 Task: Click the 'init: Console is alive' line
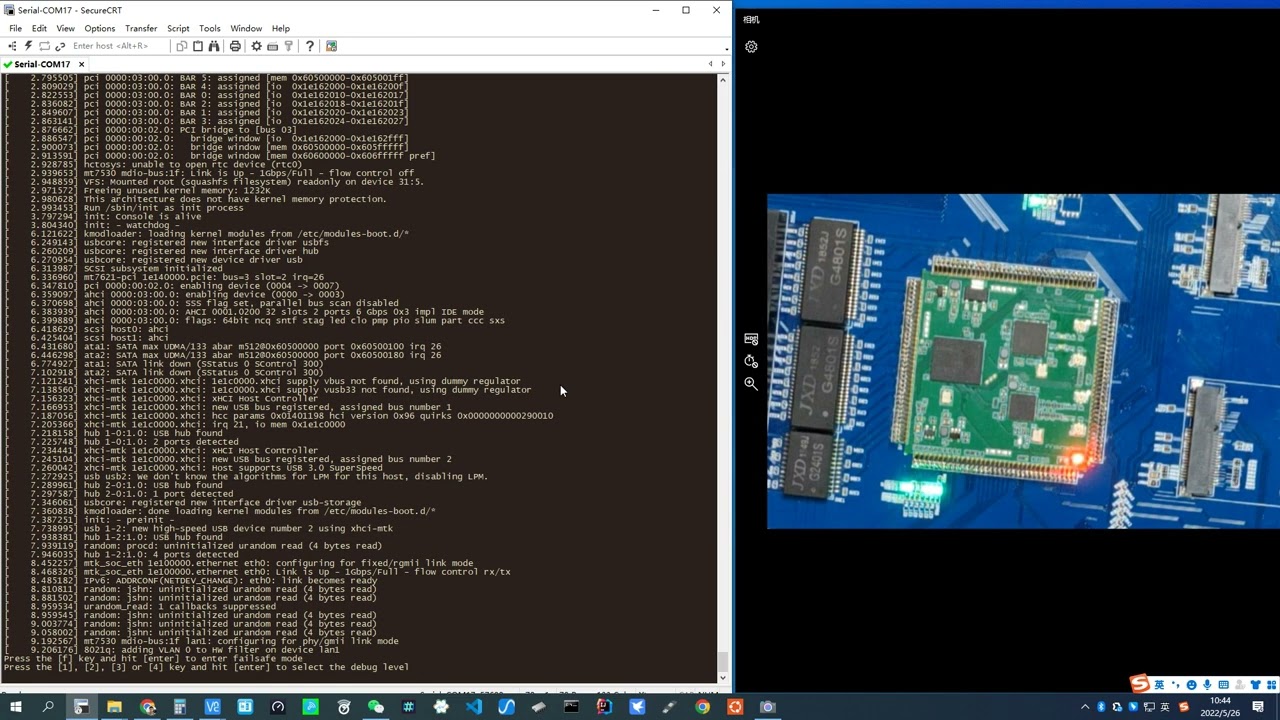(x=142, y=216)
